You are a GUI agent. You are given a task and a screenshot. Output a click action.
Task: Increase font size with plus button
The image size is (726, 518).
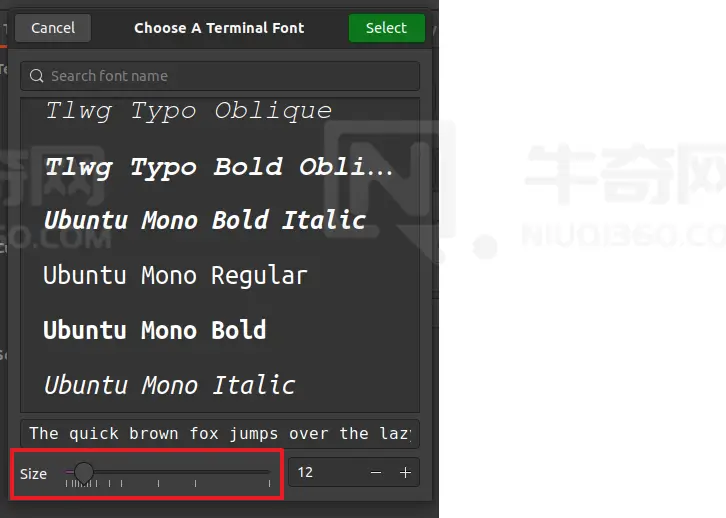point(405,472)
